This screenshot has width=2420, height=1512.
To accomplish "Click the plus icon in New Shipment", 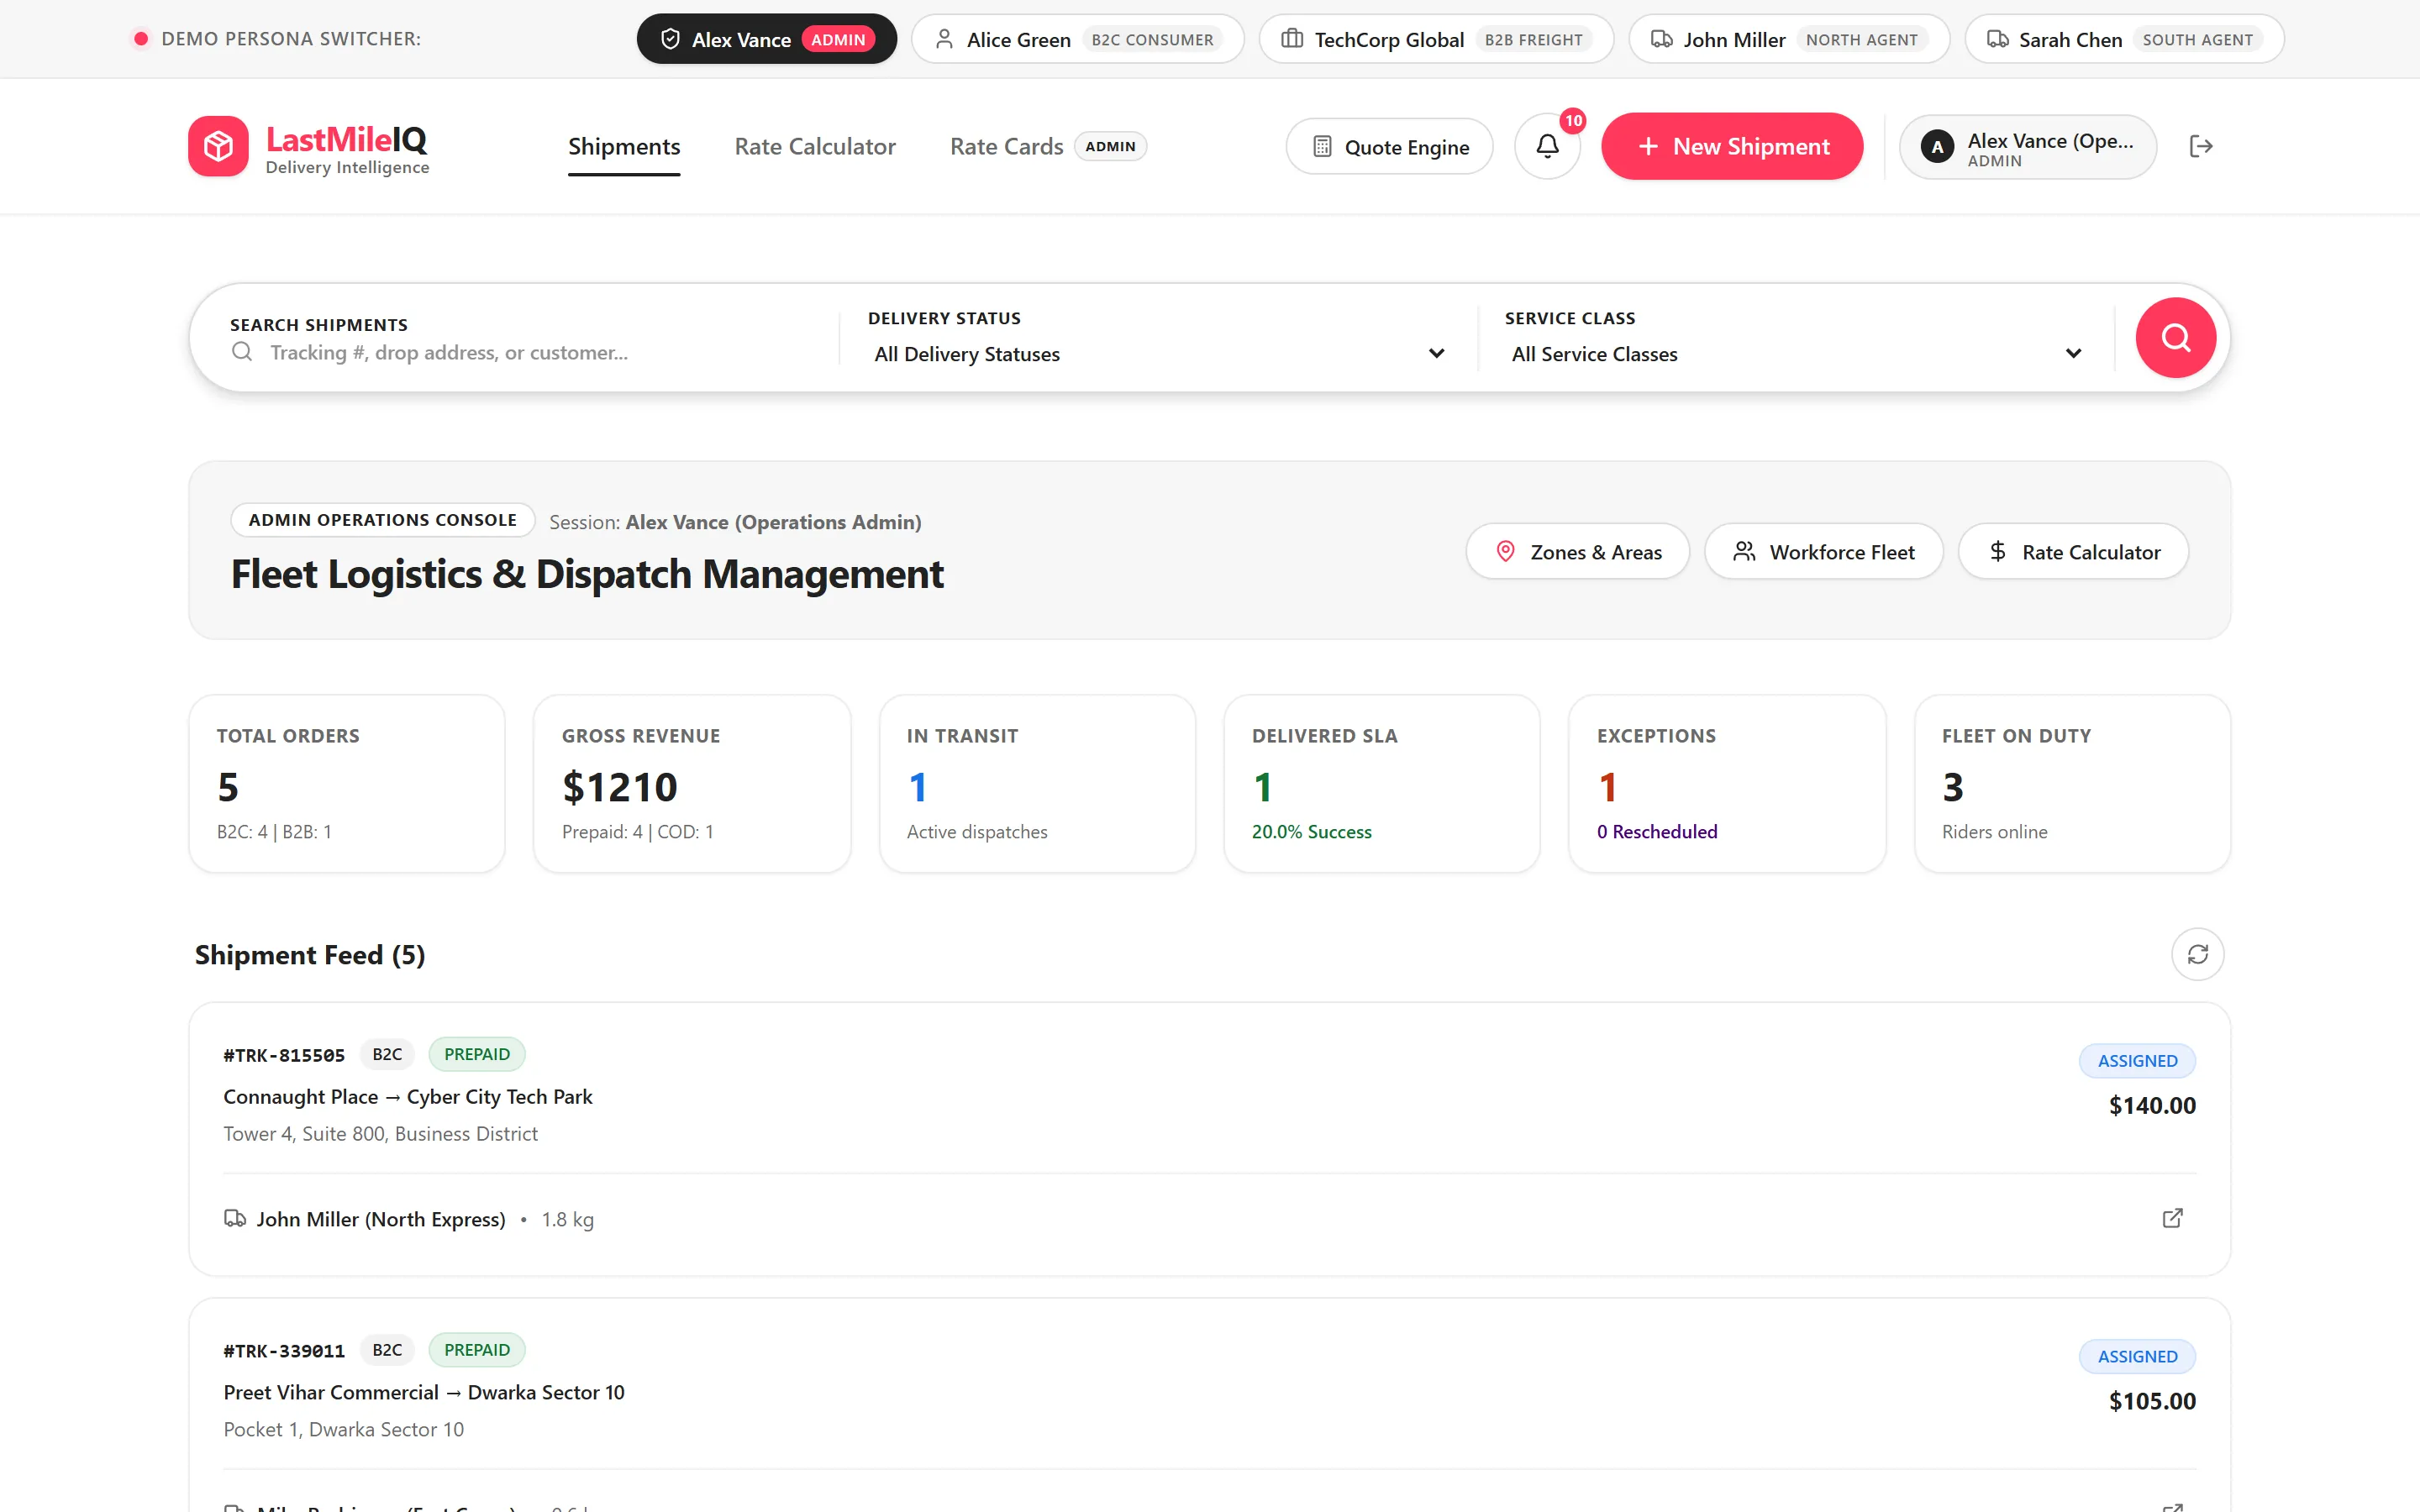I will coord(1648,146).
